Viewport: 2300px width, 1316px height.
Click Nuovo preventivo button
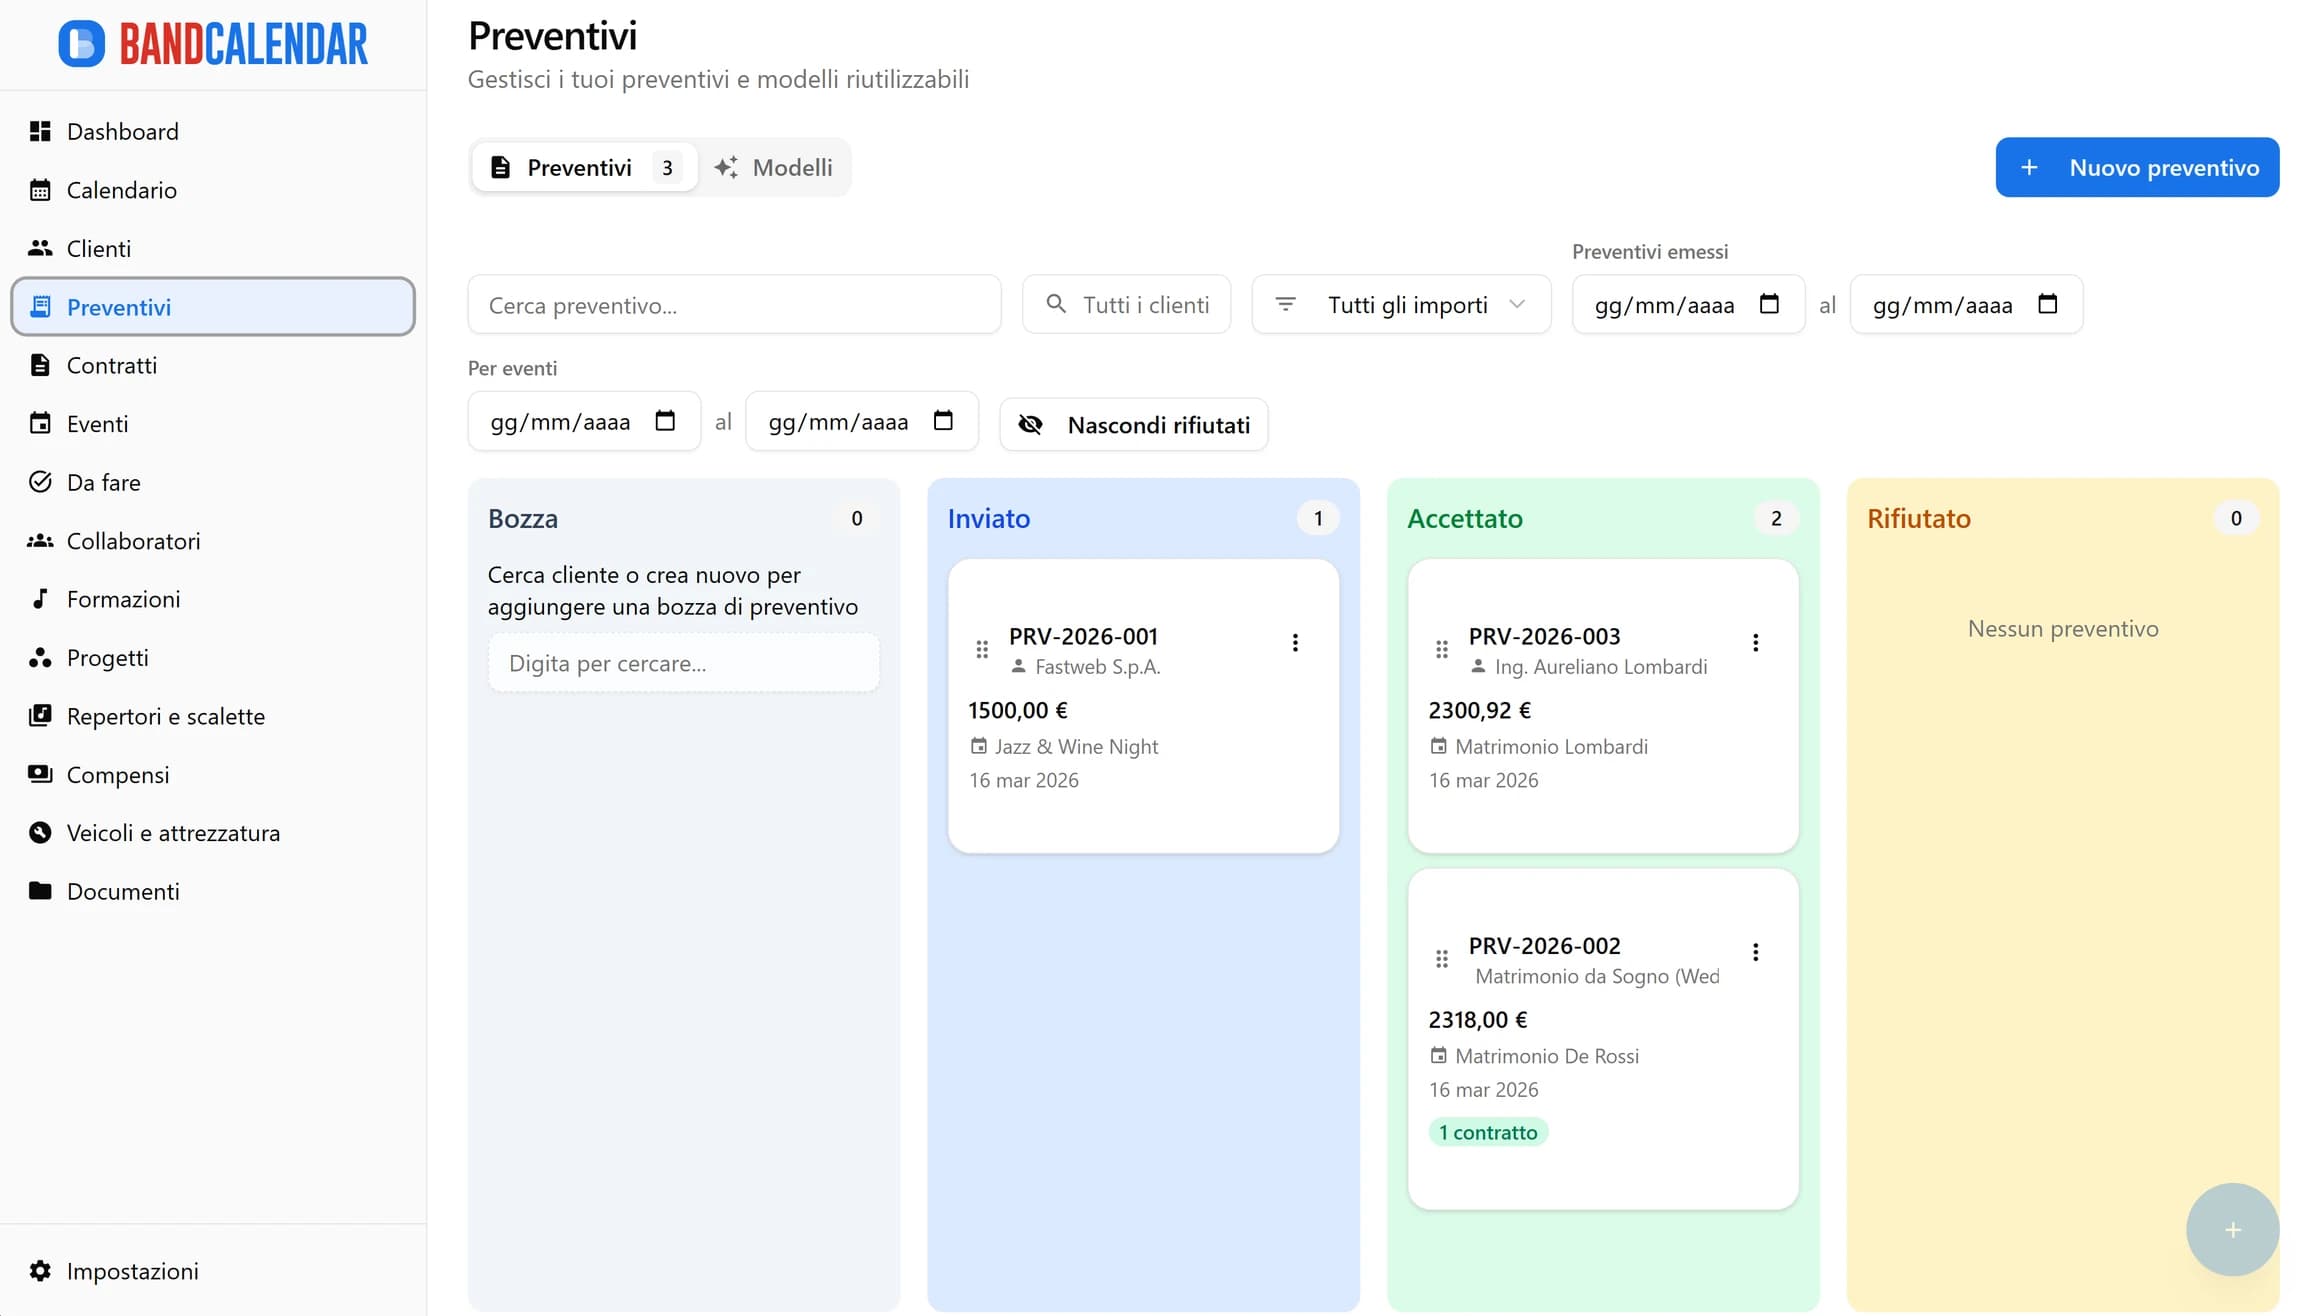point(2137,167)
